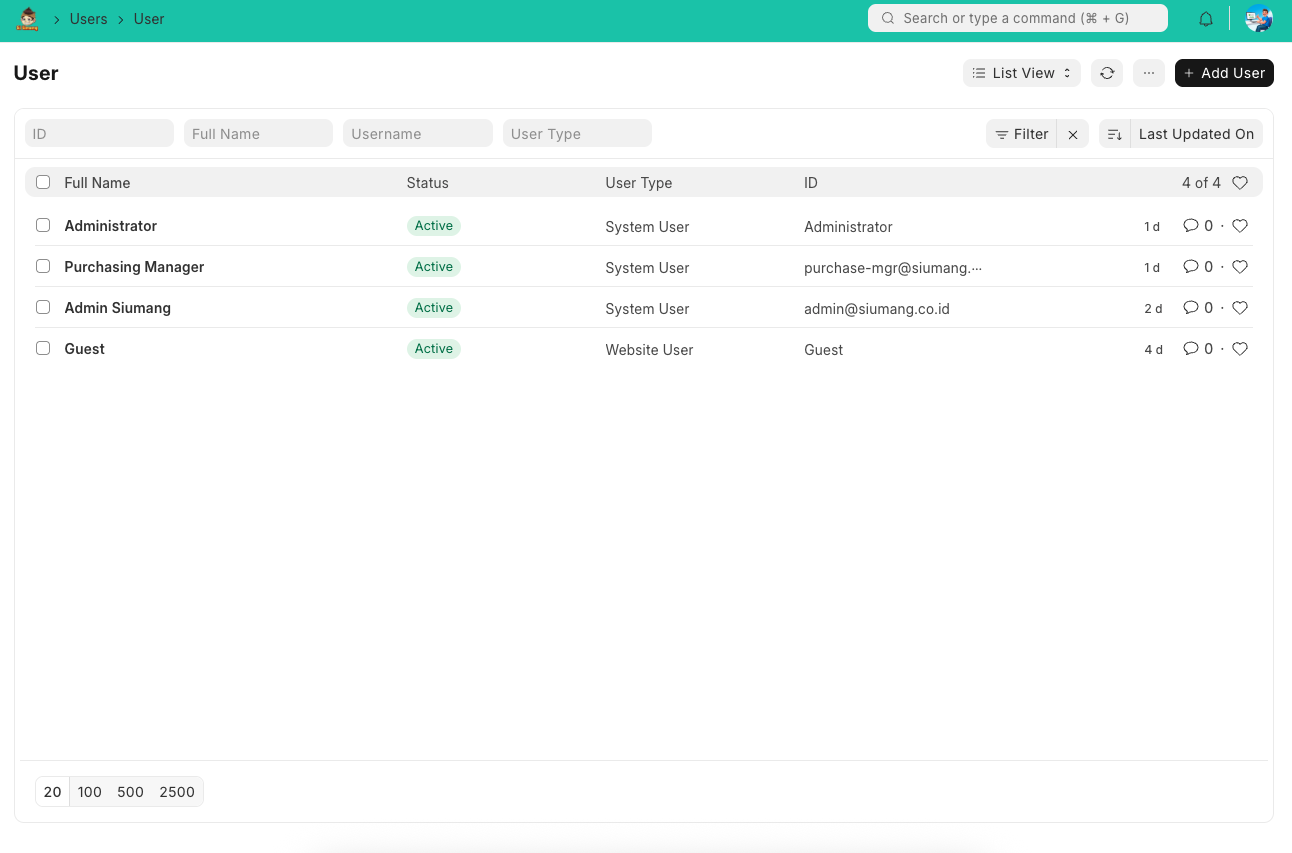Click comment icon on Purchasing Manager row

[x=1190, y=267]
